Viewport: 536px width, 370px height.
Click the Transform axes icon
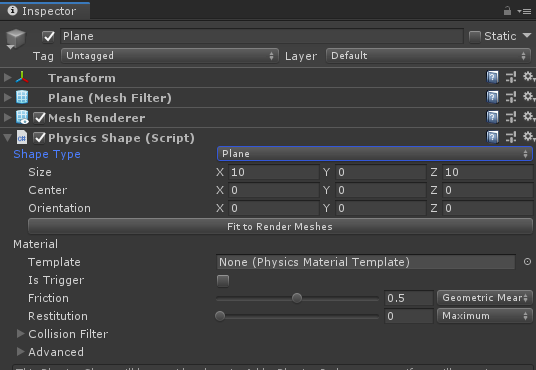(22, 77)
